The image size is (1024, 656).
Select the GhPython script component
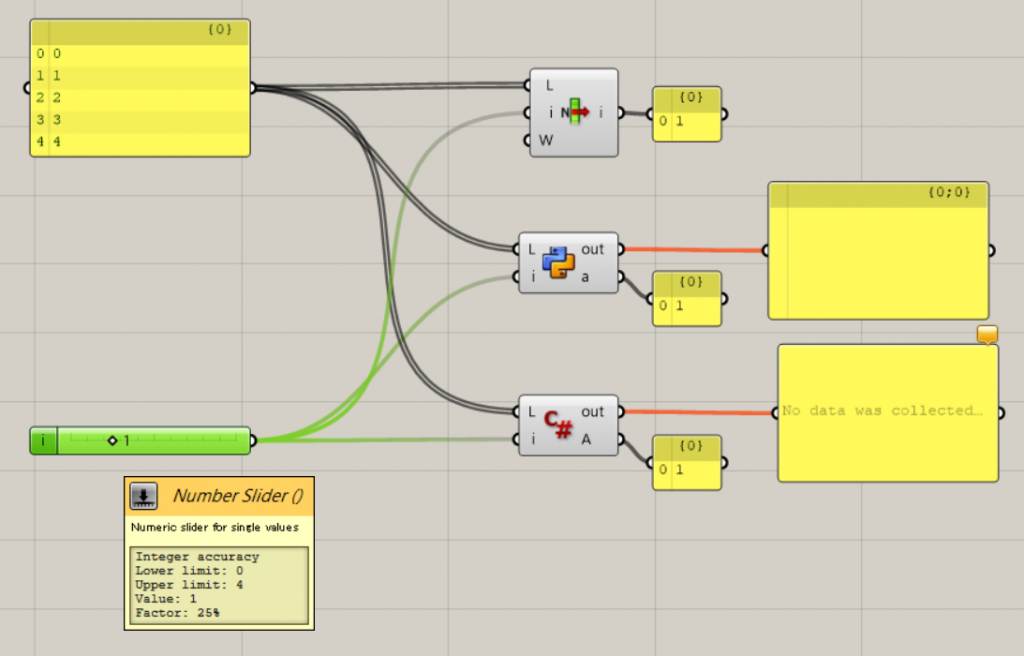pyautogui.click(x=570, y=262)
